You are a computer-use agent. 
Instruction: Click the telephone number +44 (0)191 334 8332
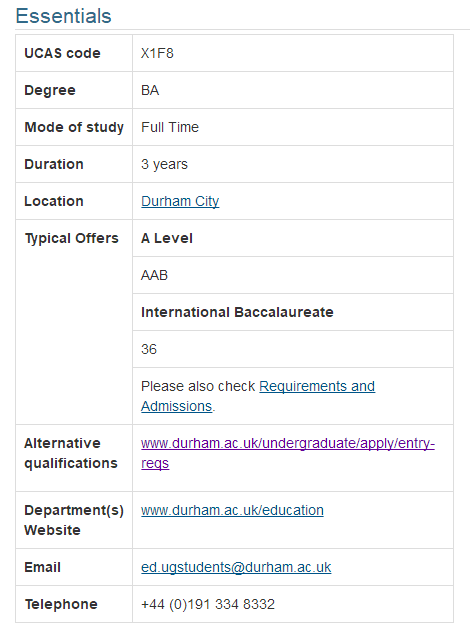click(207, 604)
